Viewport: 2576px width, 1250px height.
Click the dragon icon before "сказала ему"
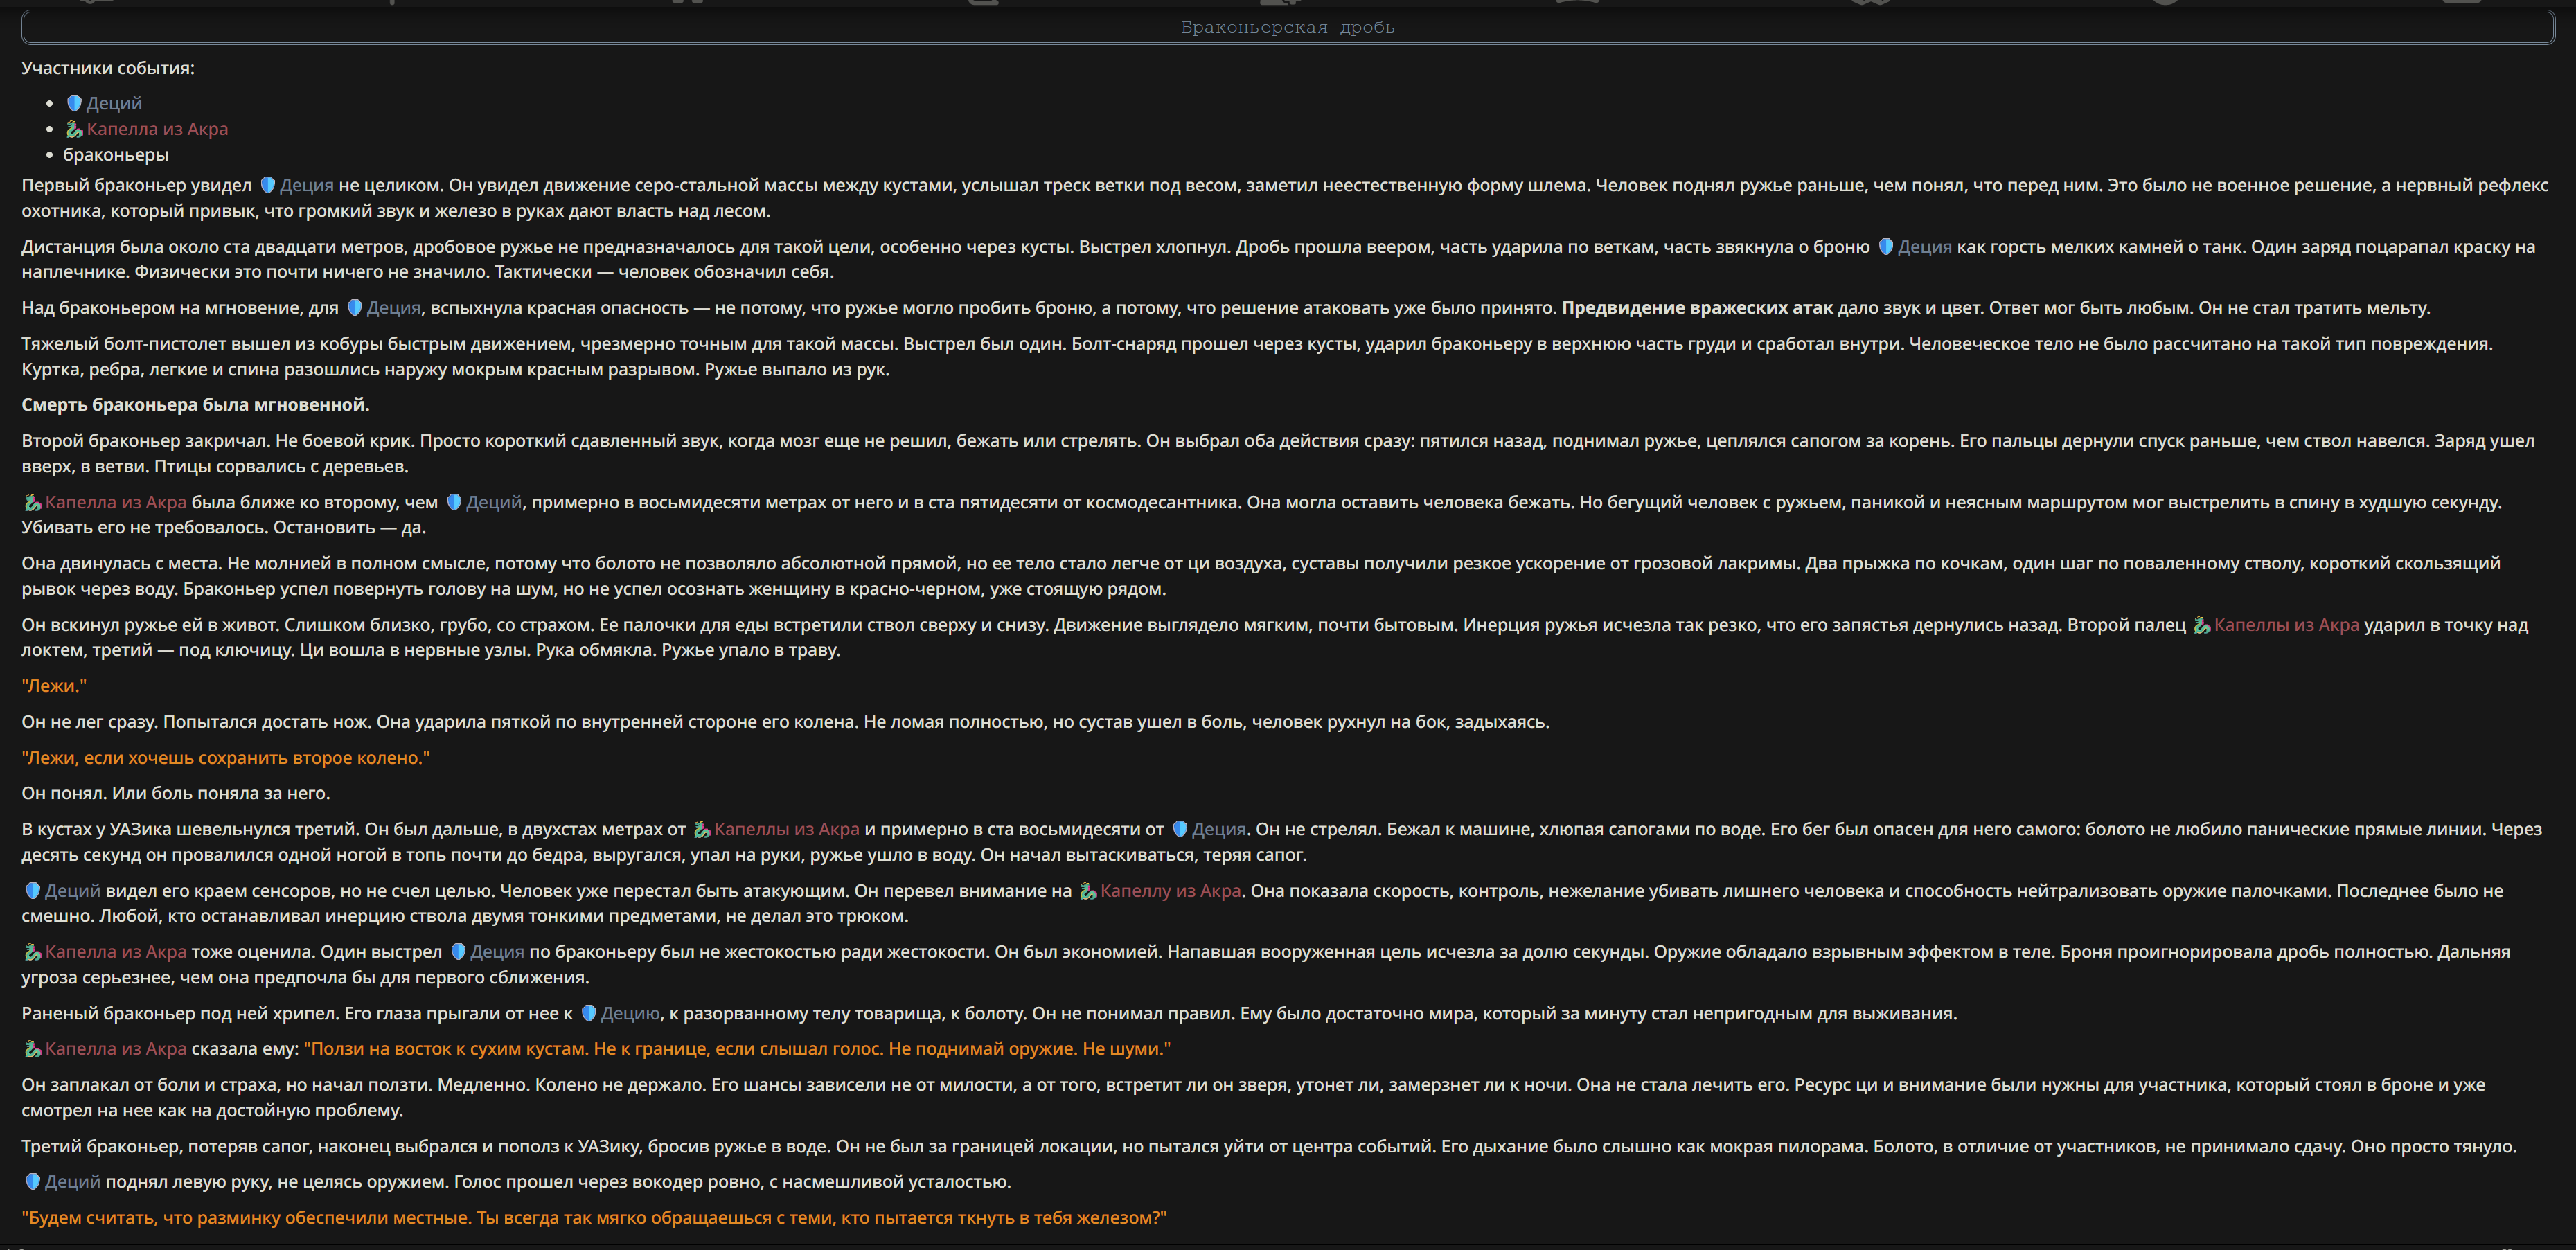[x=32, y=1049]
